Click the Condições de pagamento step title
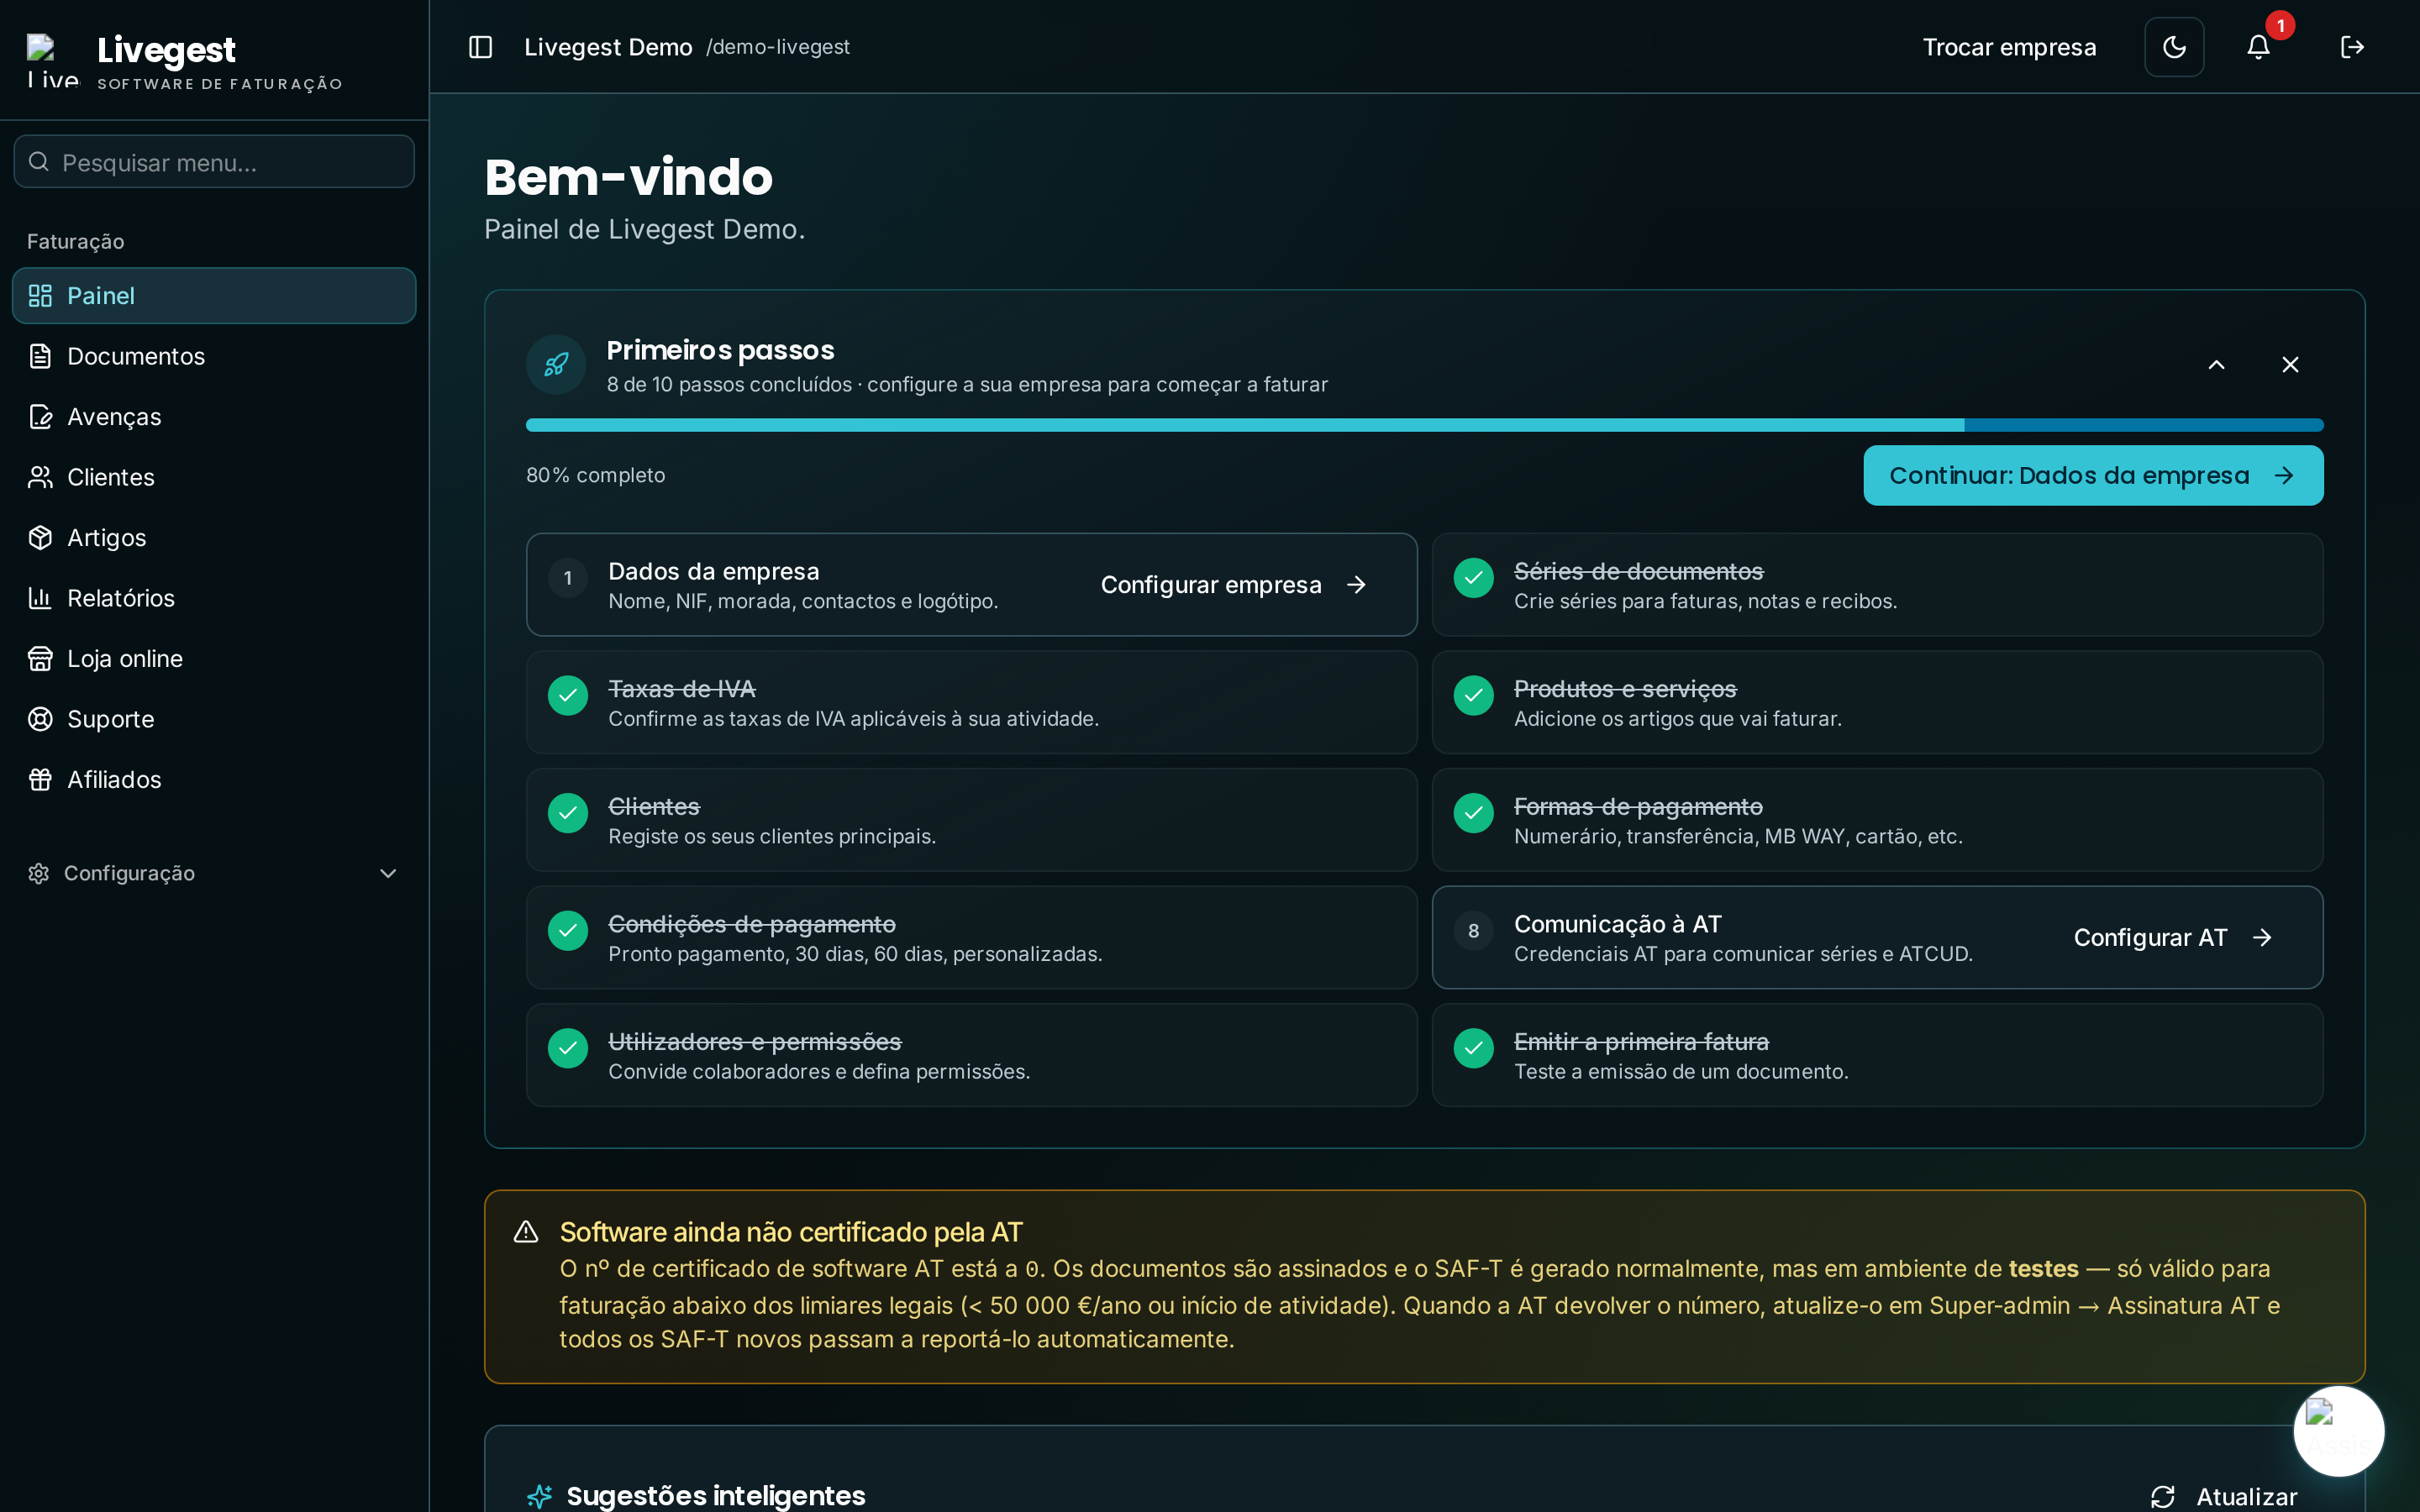The height and width of the screenshot is (1512, 2420). tap(751, 924)
